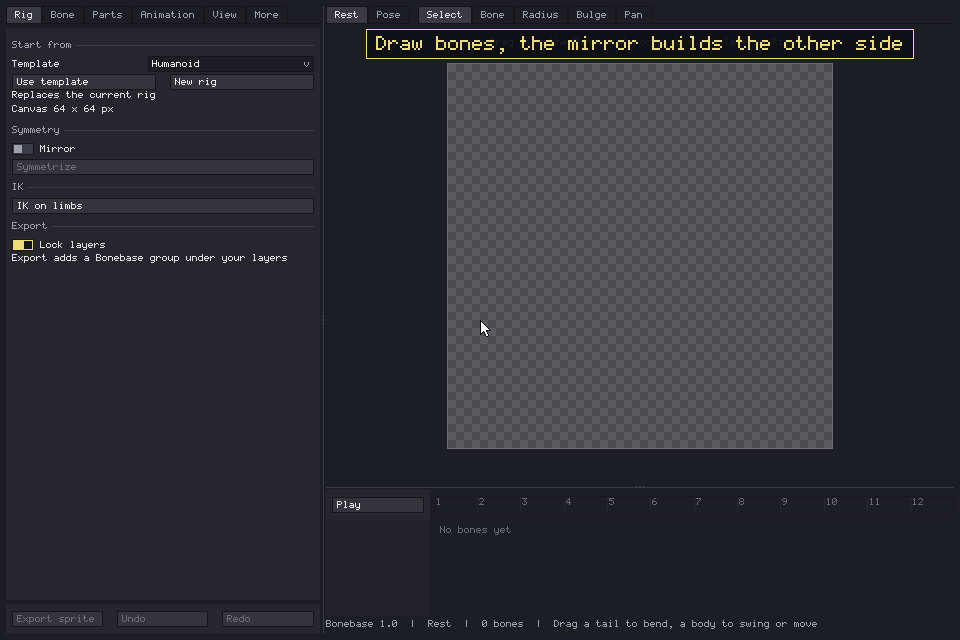Click the Use template button

(x=84, y=81)
